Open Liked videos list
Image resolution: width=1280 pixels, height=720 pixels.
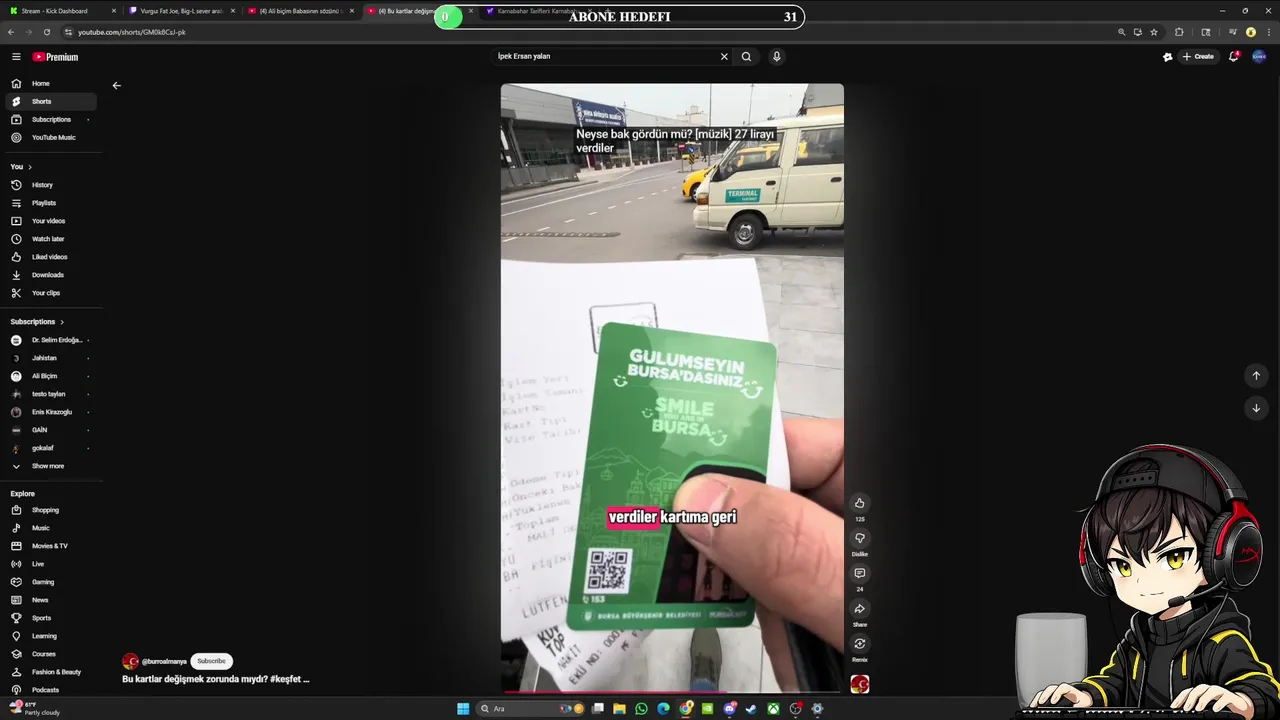coord(50,257)
